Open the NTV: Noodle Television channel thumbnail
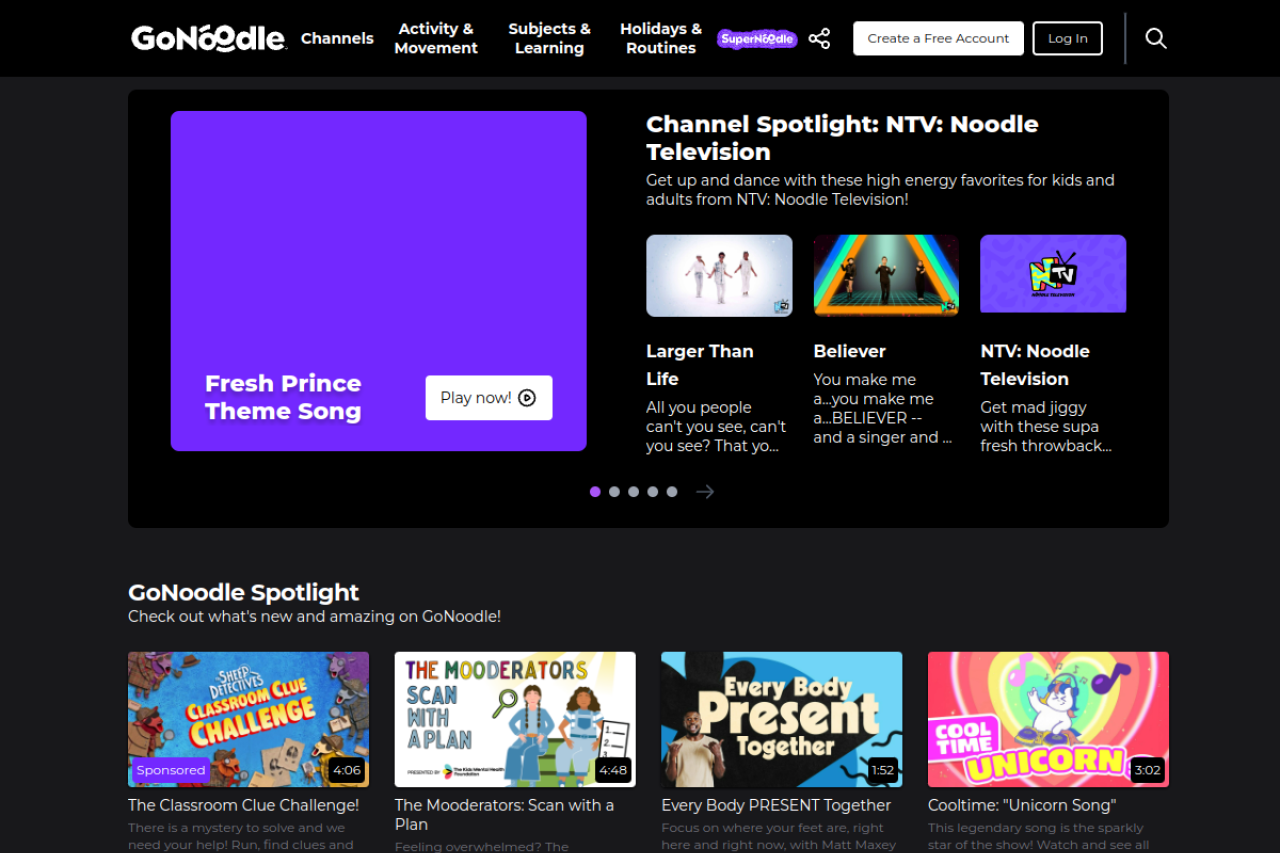This screenshot has height=853, width=1280. click(x=1053, y=274)
